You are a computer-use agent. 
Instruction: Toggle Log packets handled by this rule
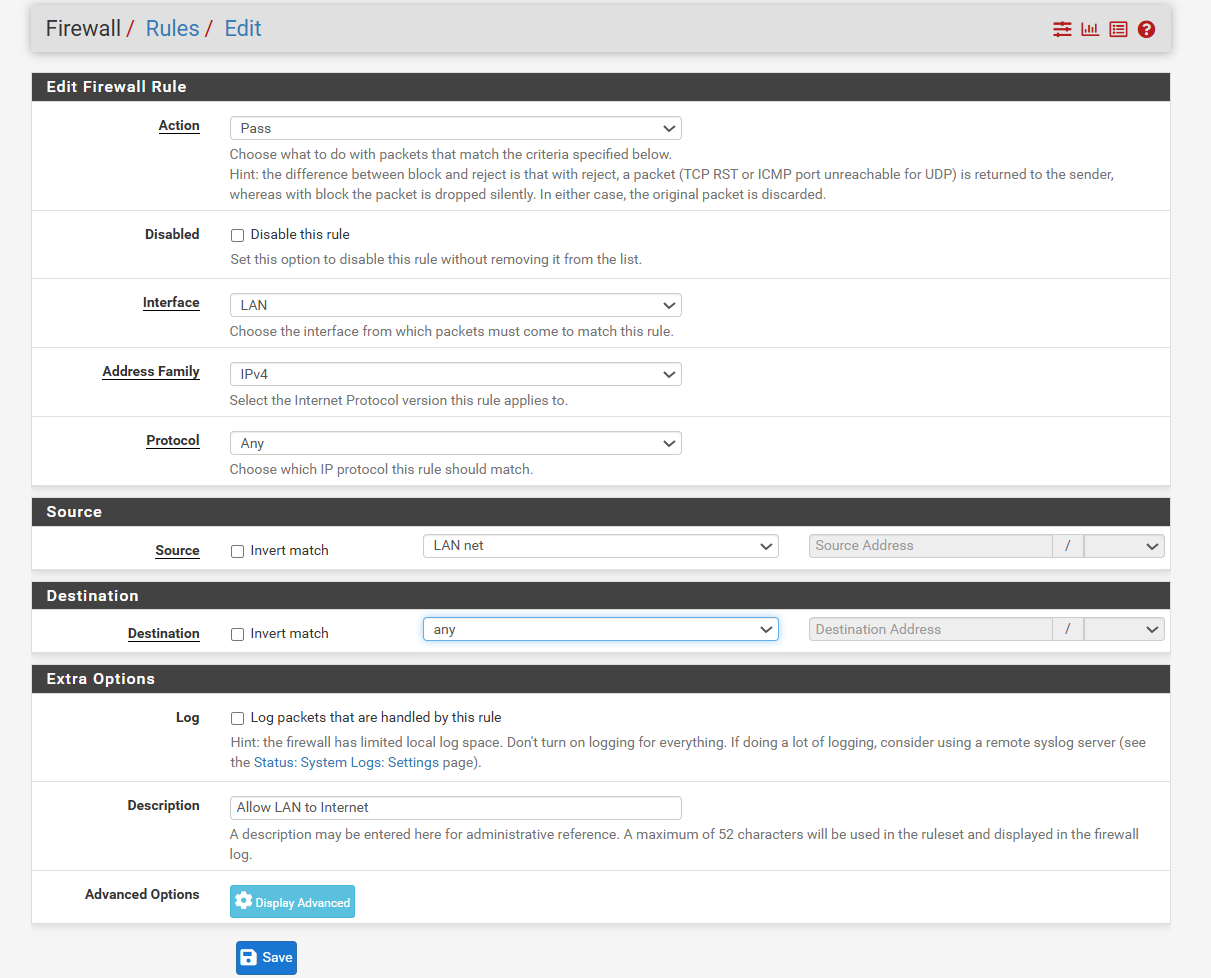238,718
